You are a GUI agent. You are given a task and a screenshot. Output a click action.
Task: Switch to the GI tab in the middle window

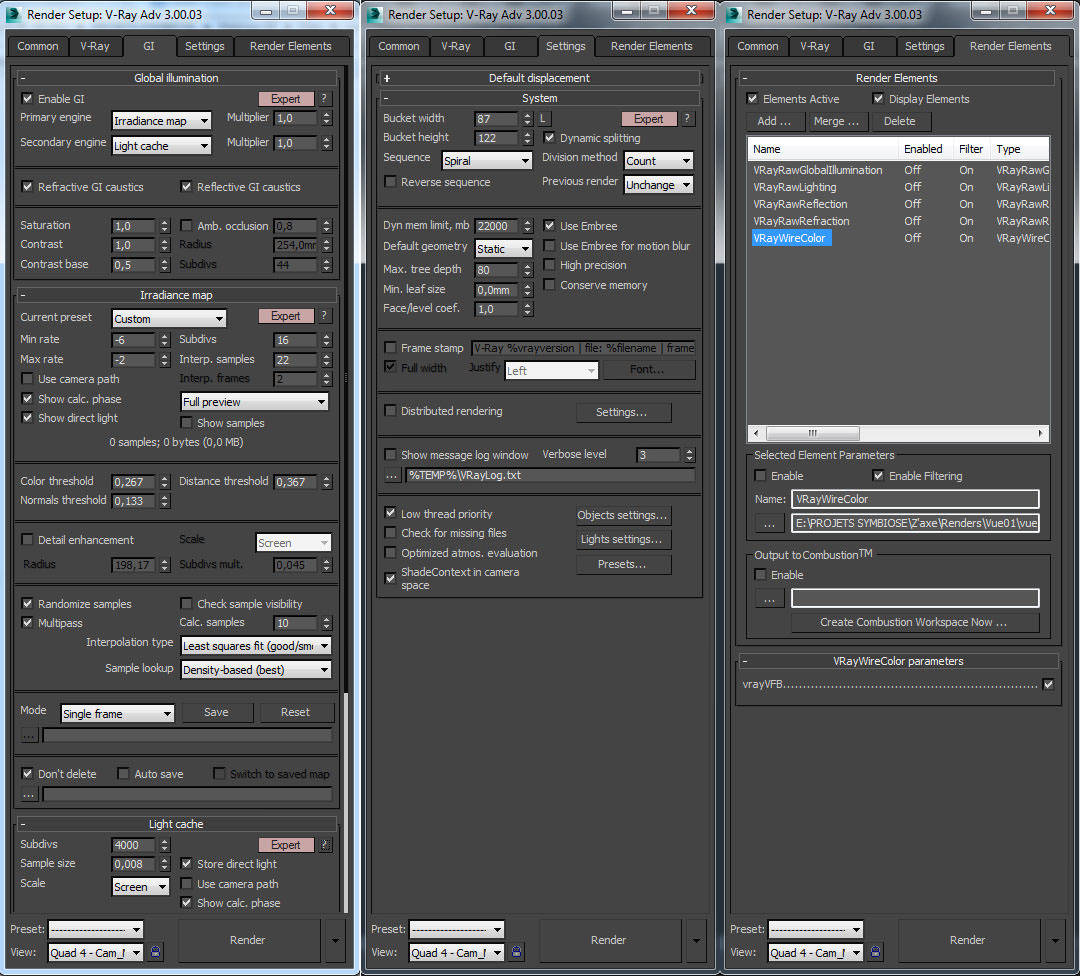click(510, 46)
